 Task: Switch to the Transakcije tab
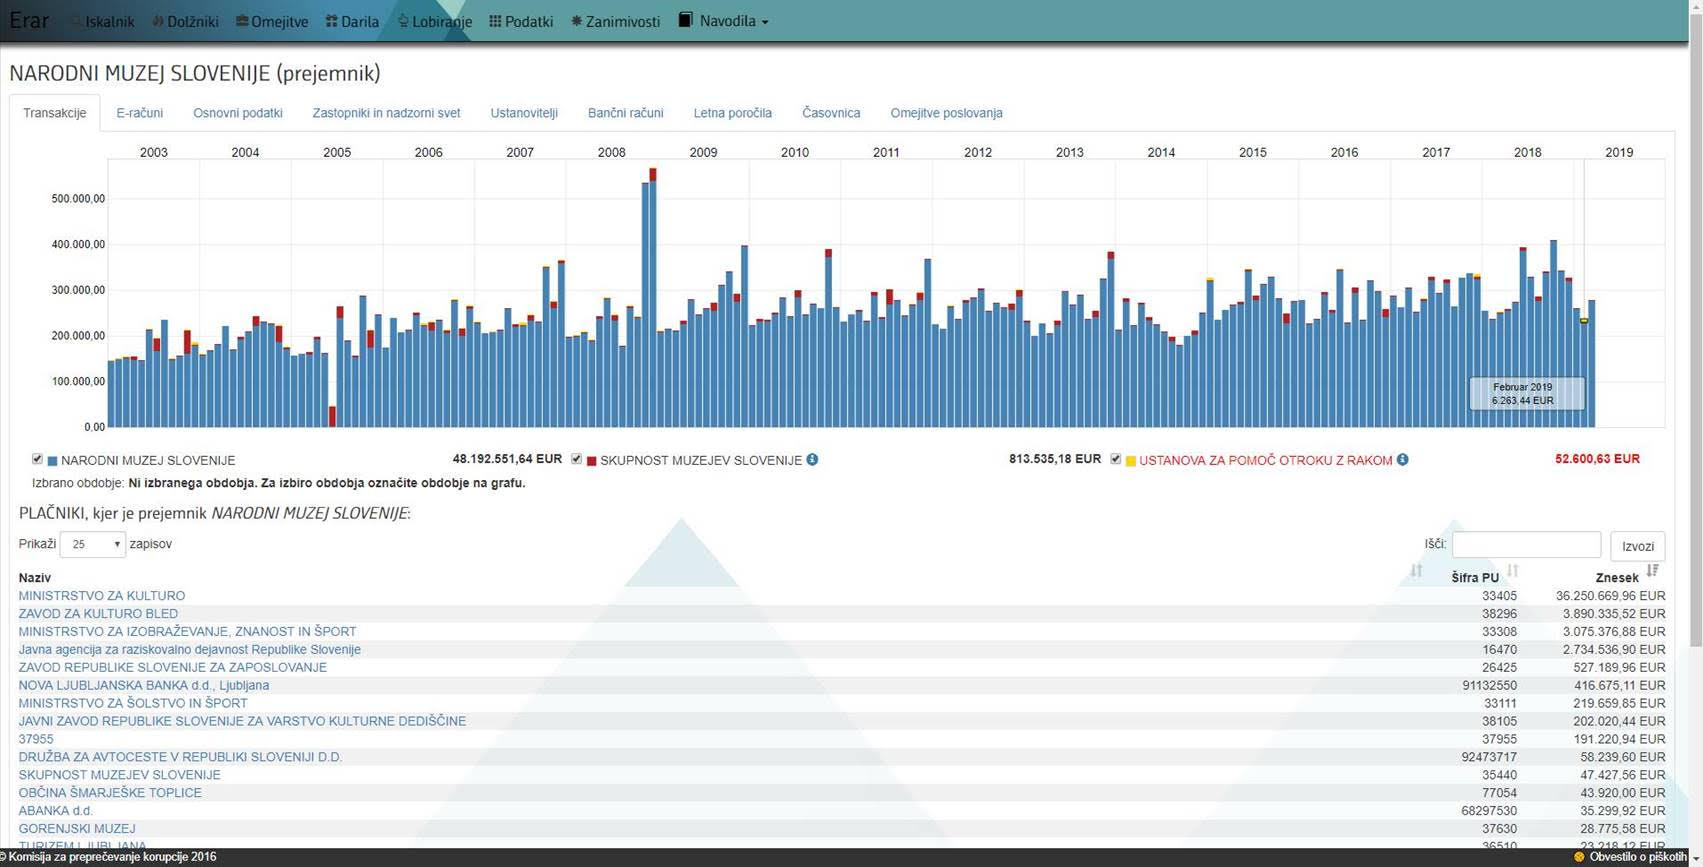55,113
